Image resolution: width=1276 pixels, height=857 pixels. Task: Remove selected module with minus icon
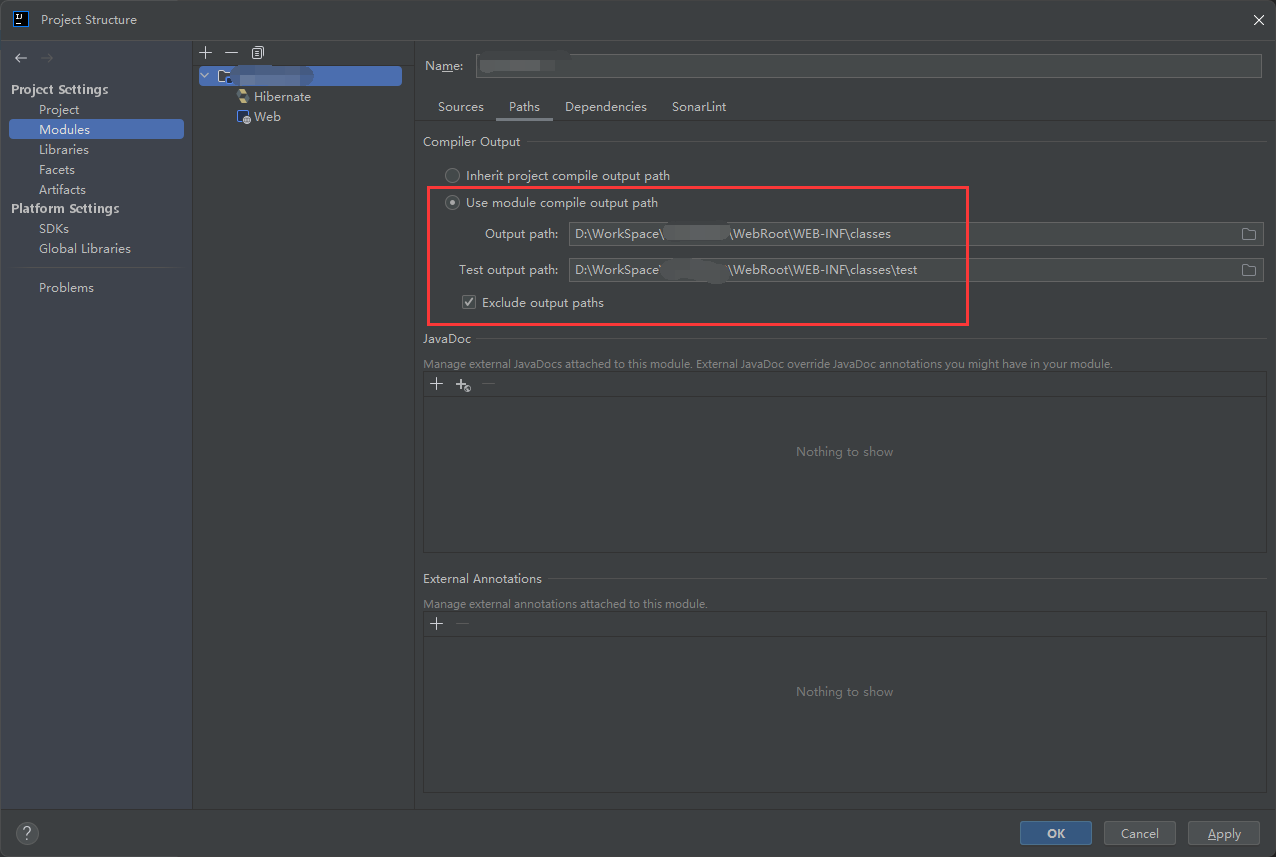click(x=232, y=52)
